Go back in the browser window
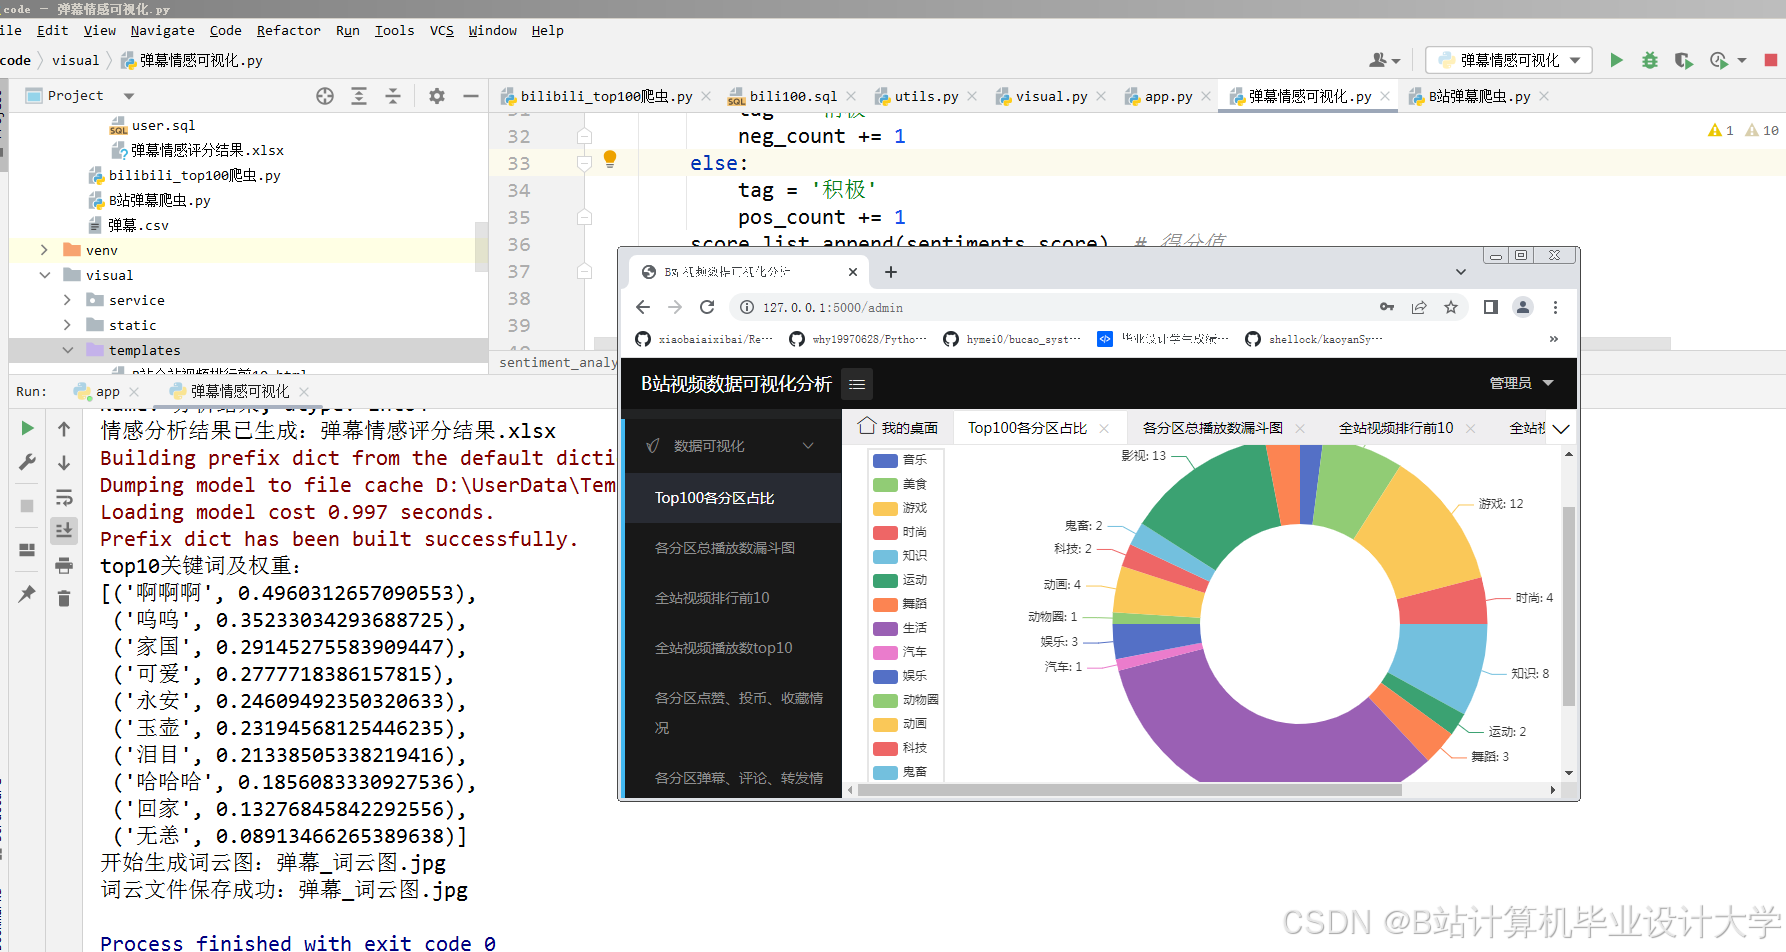Image resolution: width=1786 pixels, height=952 pixels. point(643,307)
